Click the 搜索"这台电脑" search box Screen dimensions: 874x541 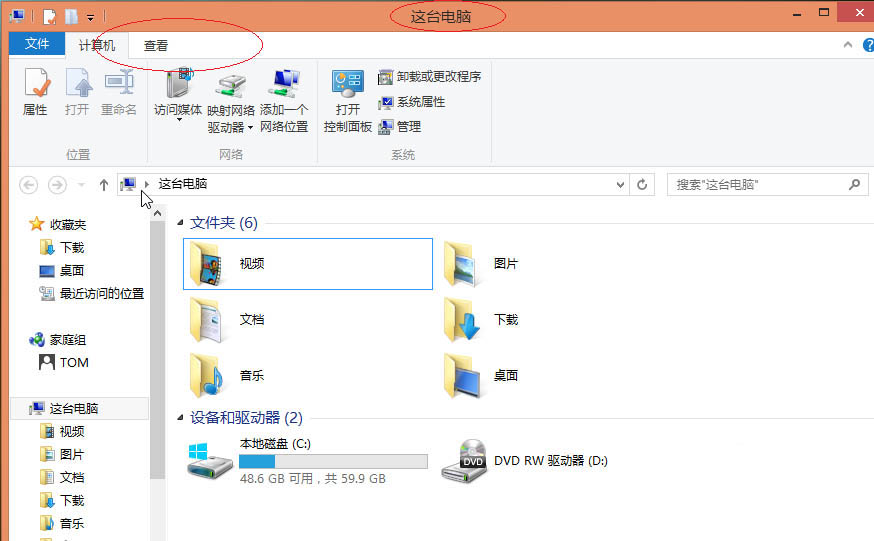tap(760, 185)
